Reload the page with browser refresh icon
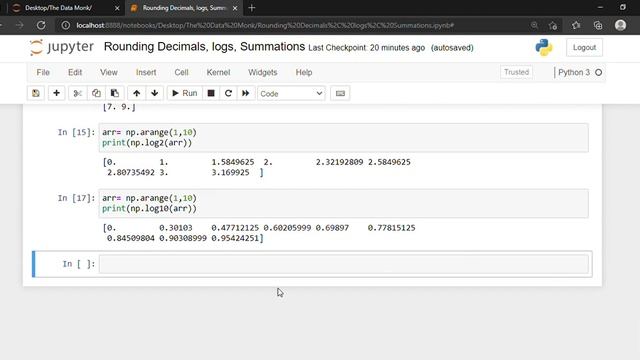The image size is (640, 360). point(41,25)
